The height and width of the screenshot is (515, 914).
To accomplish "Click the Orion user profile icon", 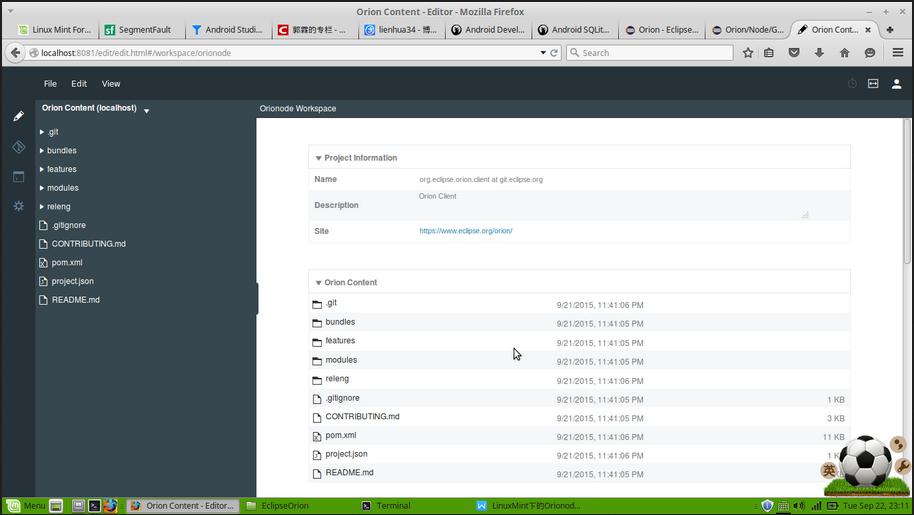I will click(x=897, y=84).
